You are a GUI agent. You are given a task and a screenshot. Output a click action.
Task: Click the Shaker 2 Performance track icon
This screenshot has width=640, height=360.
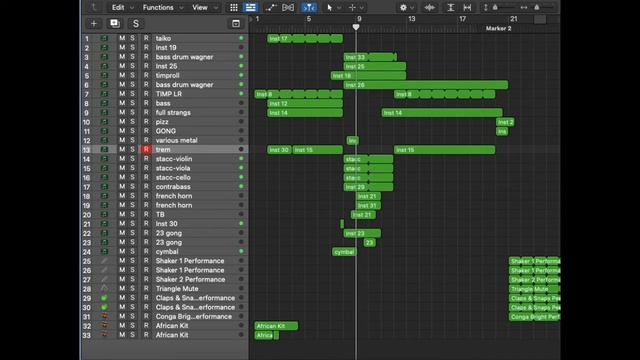pyautogui.click(x=104, y=279)
